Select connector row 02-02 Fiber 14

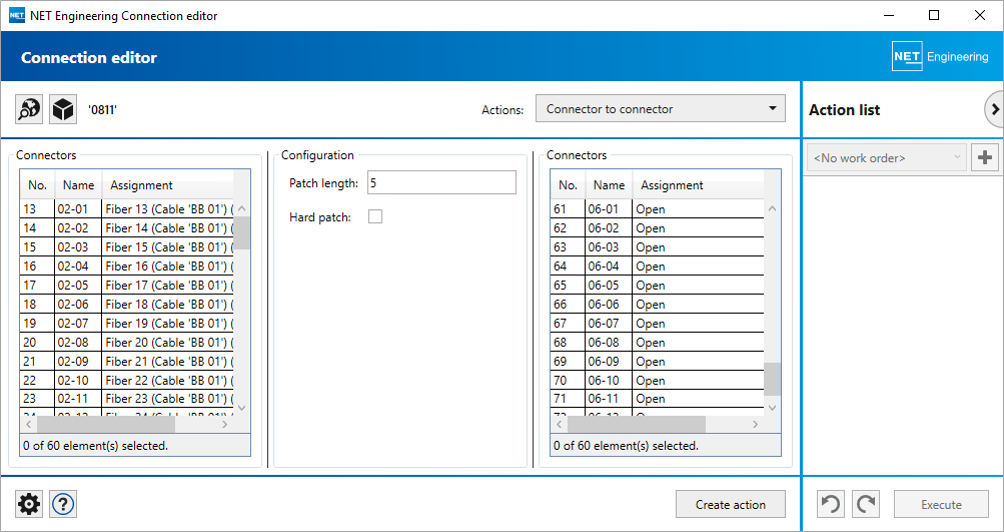tap(127, 228)
